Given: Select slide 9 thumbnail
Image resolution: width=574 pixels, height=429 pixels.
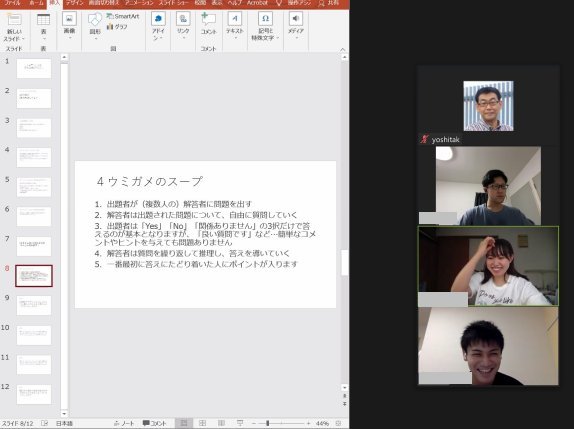Looking at the screenshot, I should [34, 305].
